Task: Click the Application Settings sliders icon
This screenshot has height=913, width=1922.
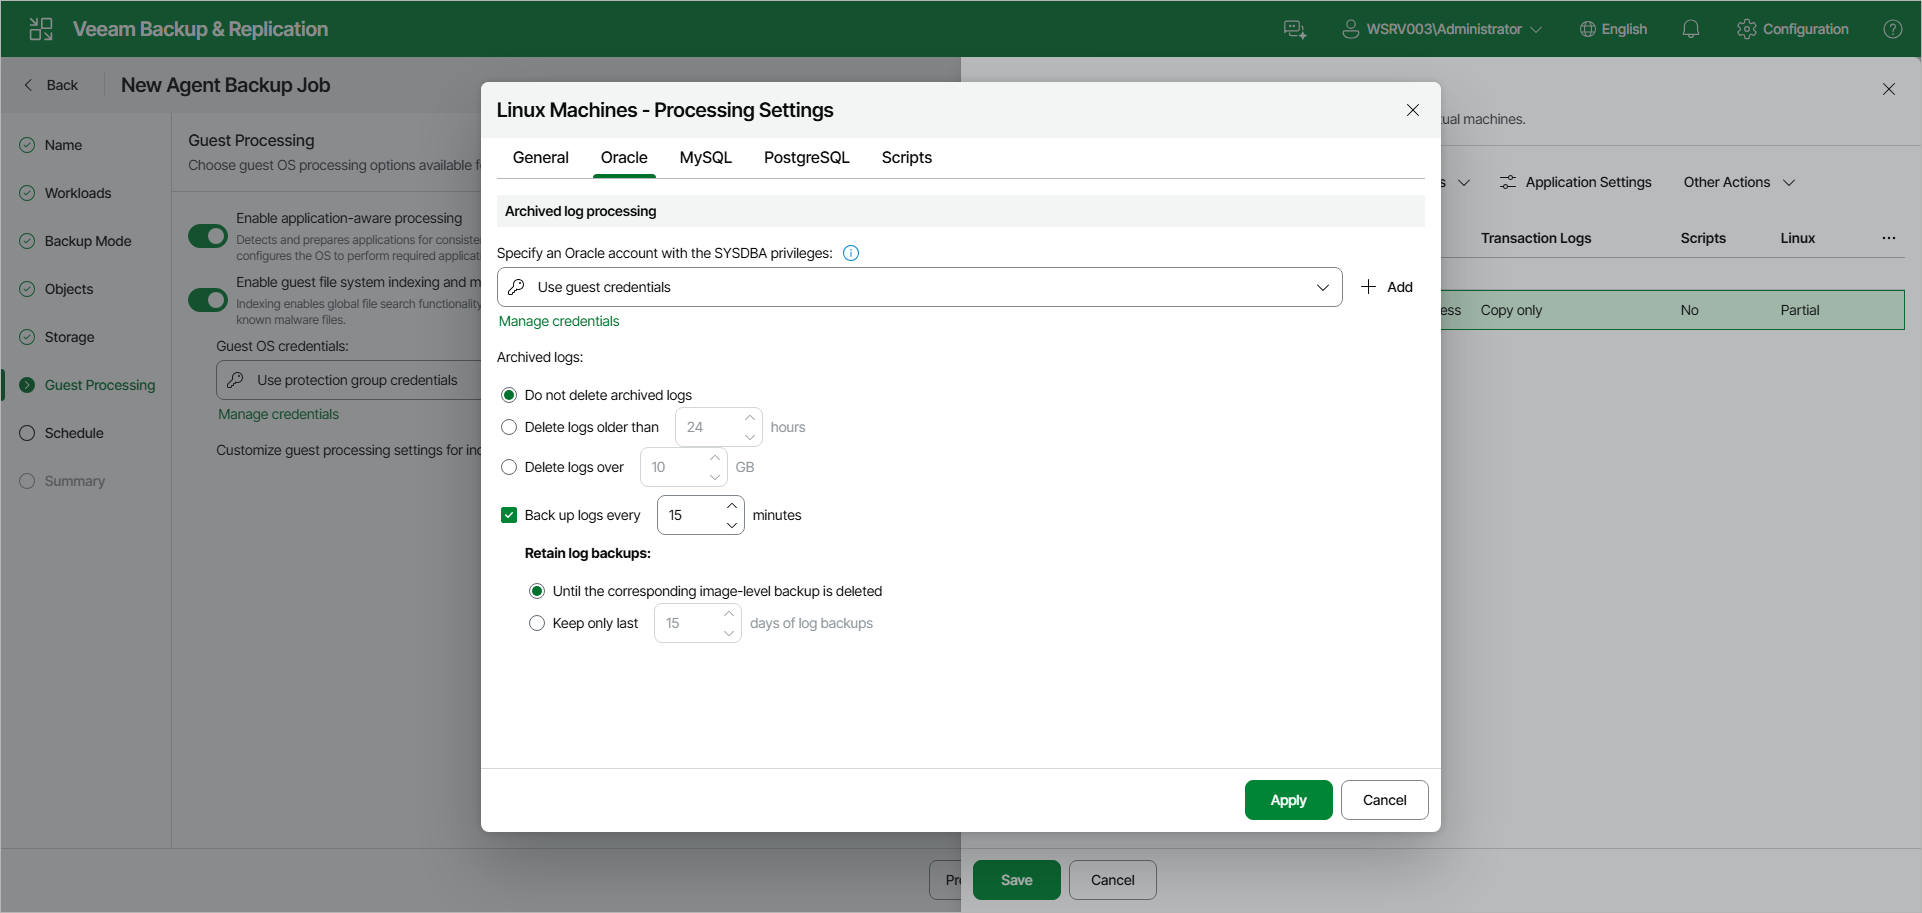Action: (1507, 182)
